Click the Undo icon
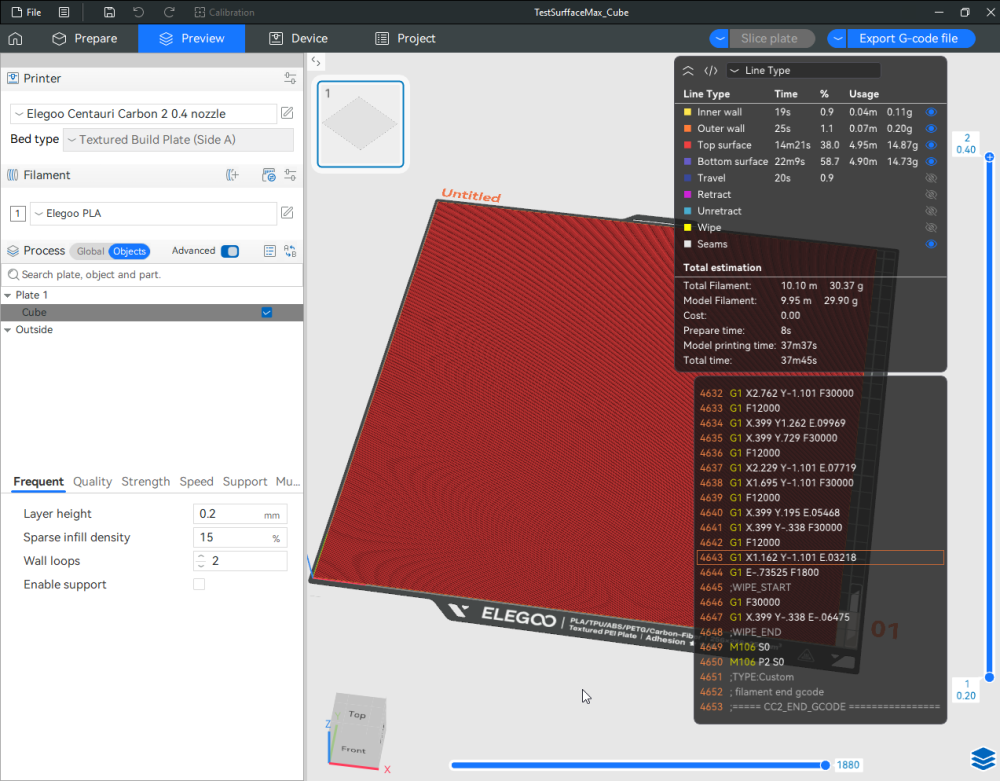1000x781 pixels. tap(139, 12)
